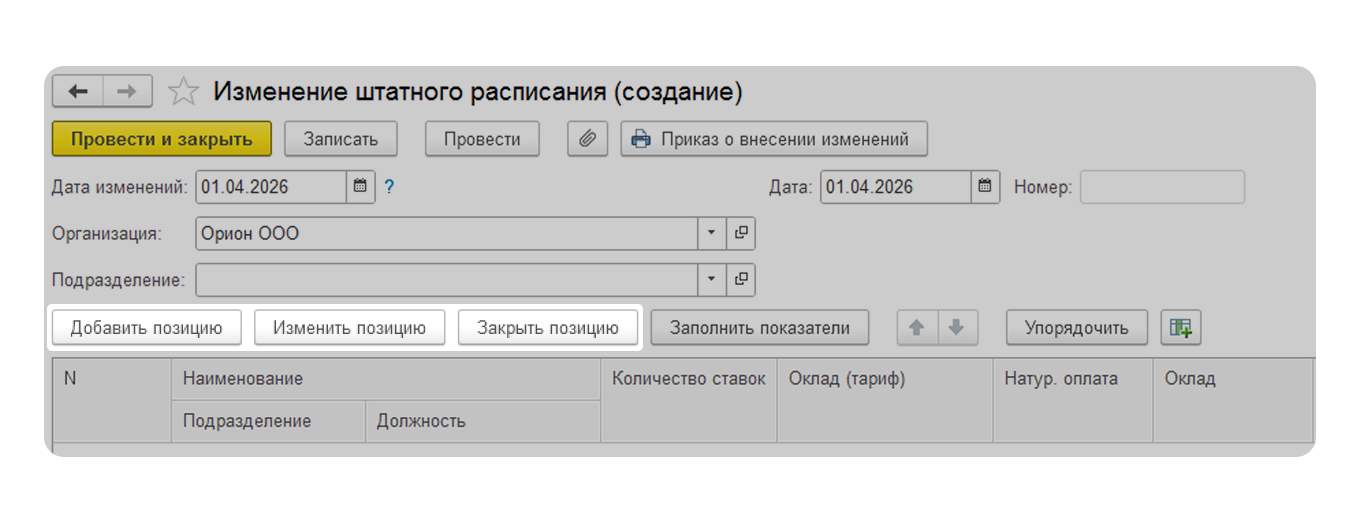This screenshot has width=1360, height=523.
Task: Click the N column header
Action: coord(112,400)
